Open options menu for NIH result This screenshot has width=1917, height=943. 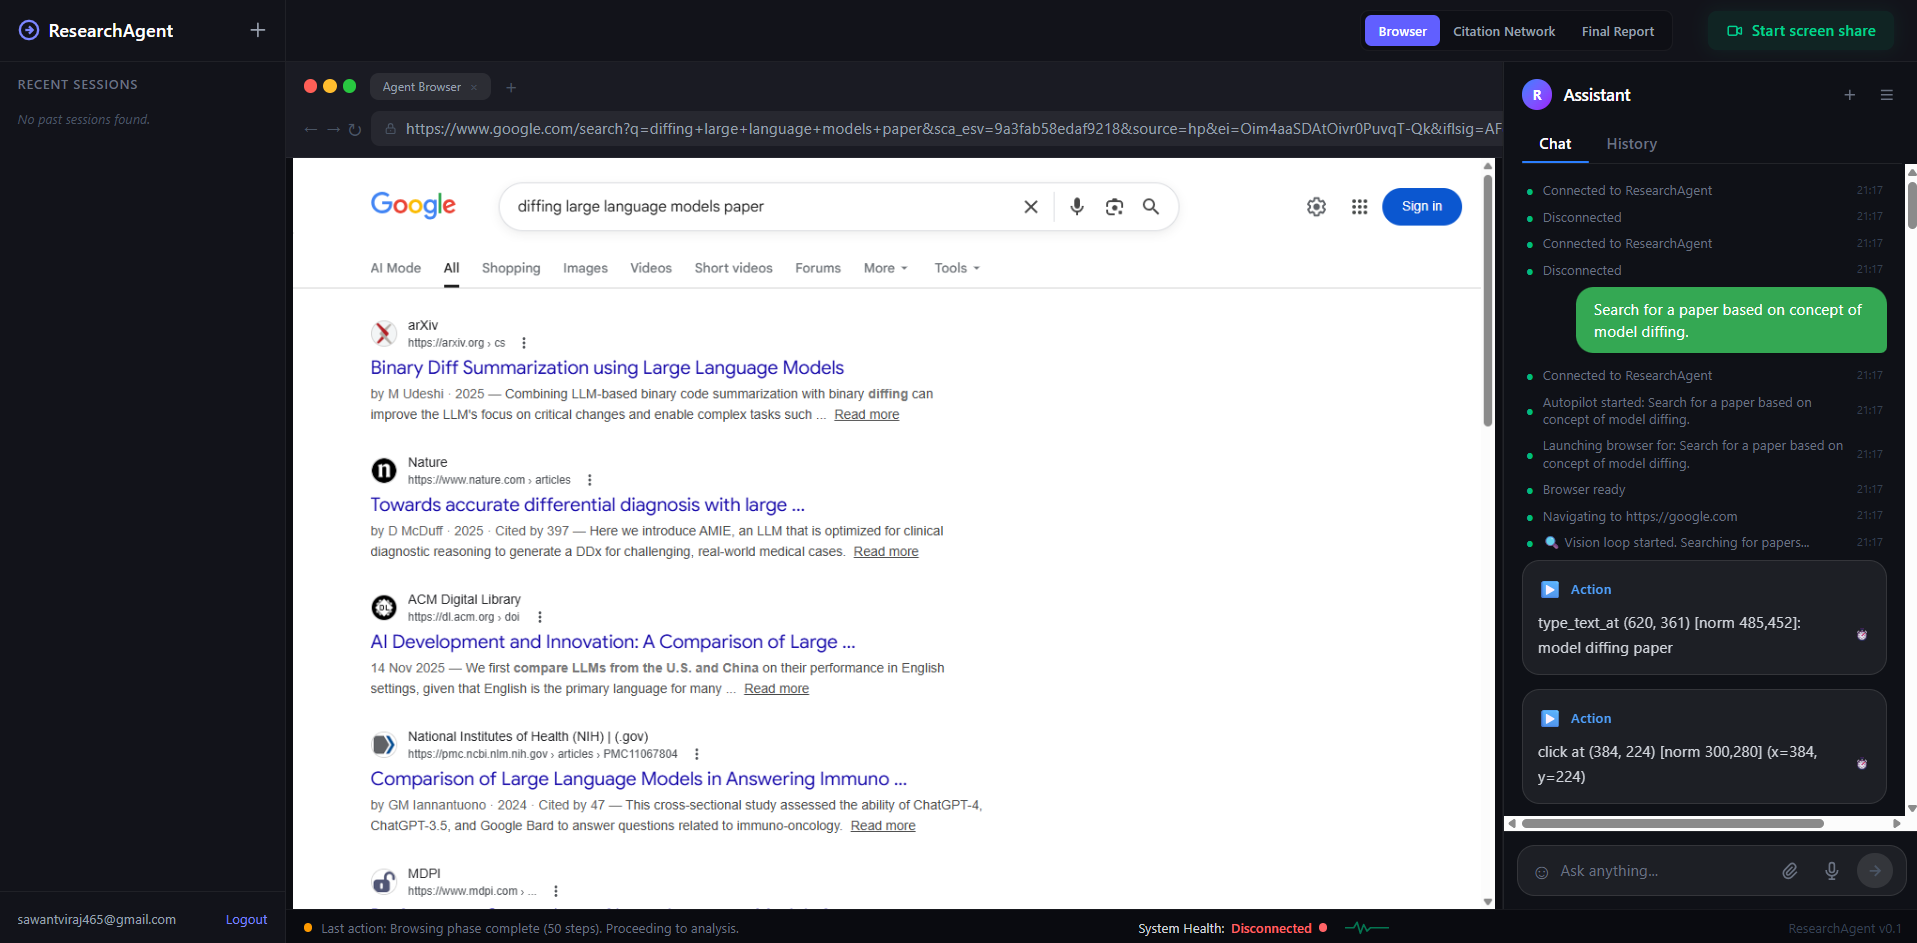pos(697,754)
